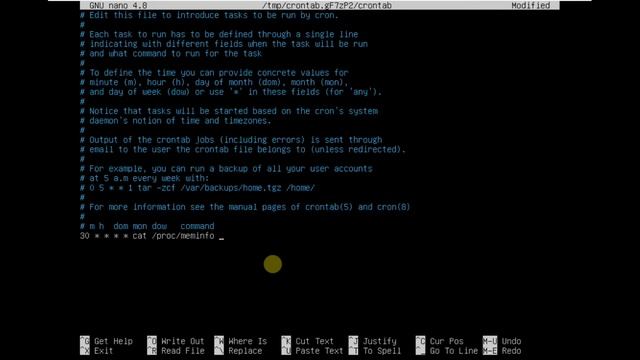Select the Write Out shortcut
Image resolution: width=640 pixels, height=360 pixels.
pyautogui.click(x=182, y=341)
